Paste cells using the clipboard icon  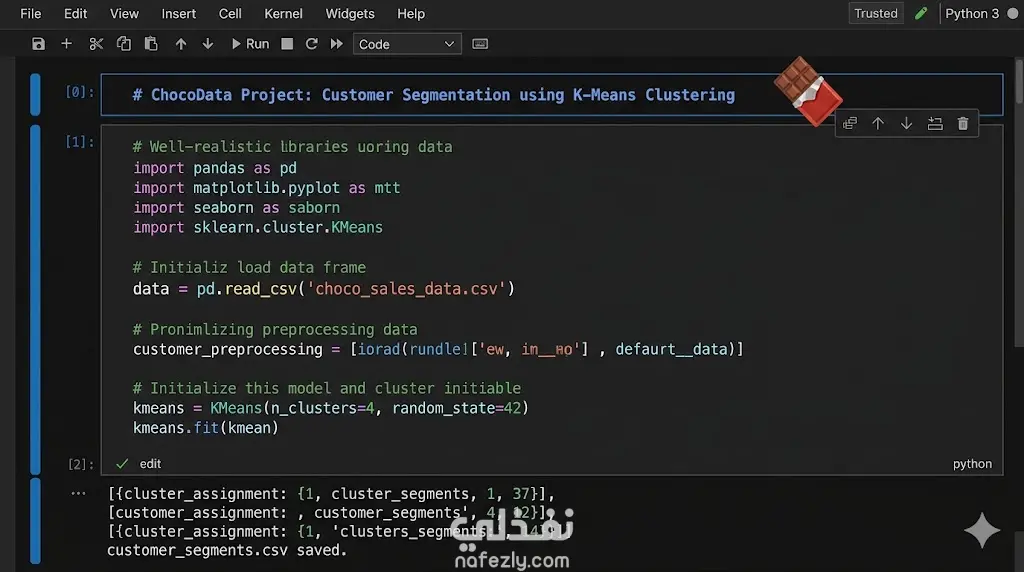tap(151, 44)
